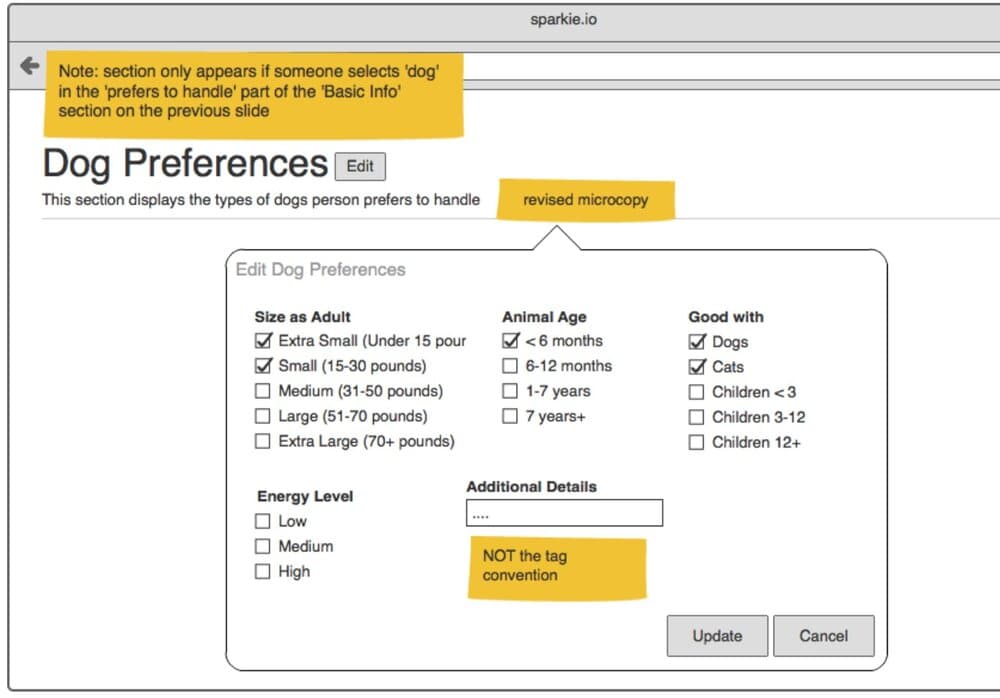The image size is (1000, 698).
Task: Uncheck the <6 months age checkbox
Action: pos(510,341)
